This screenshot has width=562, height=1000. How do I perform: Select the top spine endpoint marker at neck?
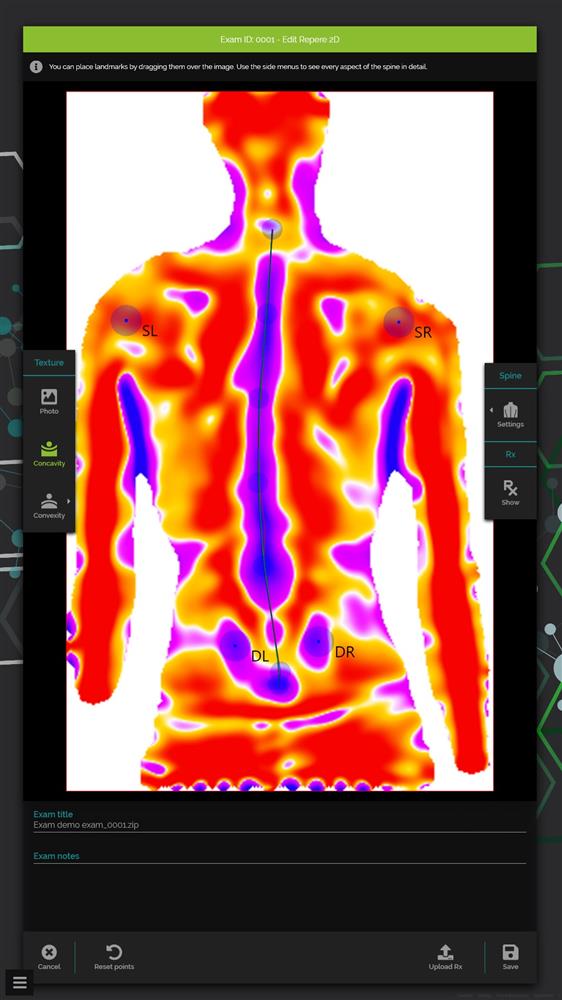pos(272,228)
